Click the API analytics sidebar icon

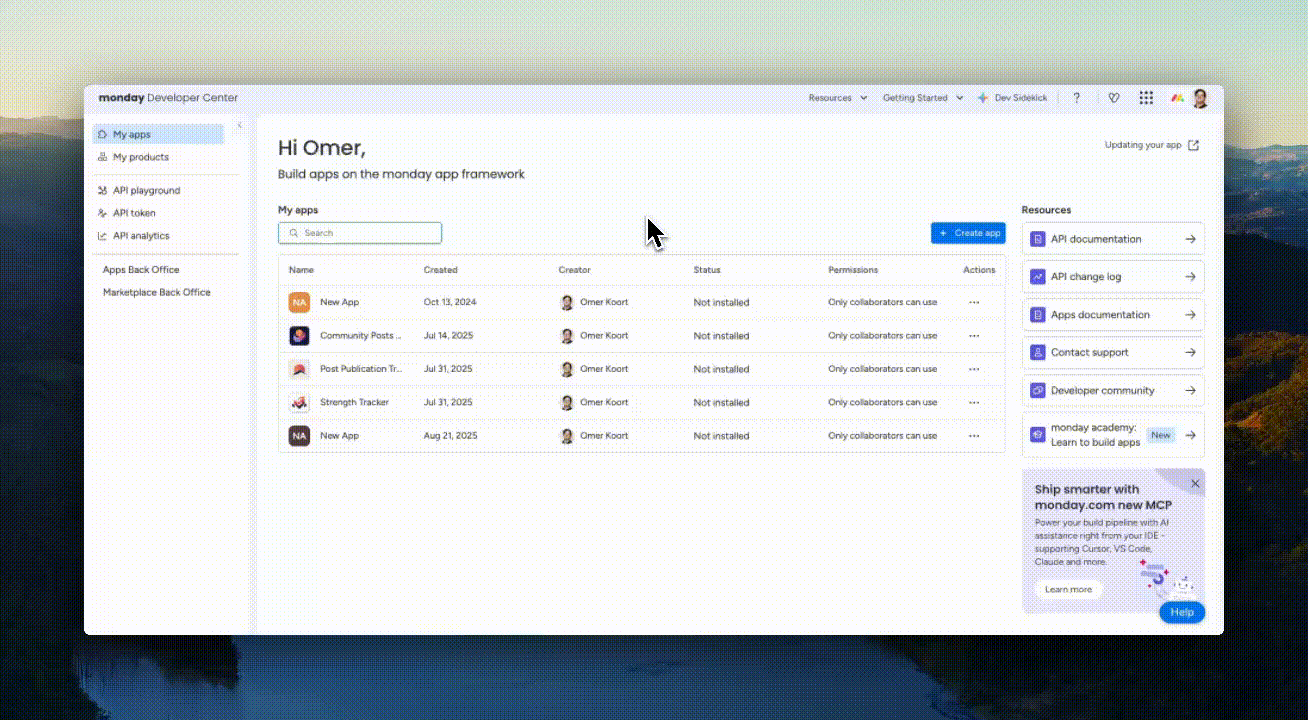pyautogui.click(x=103, y=236)
